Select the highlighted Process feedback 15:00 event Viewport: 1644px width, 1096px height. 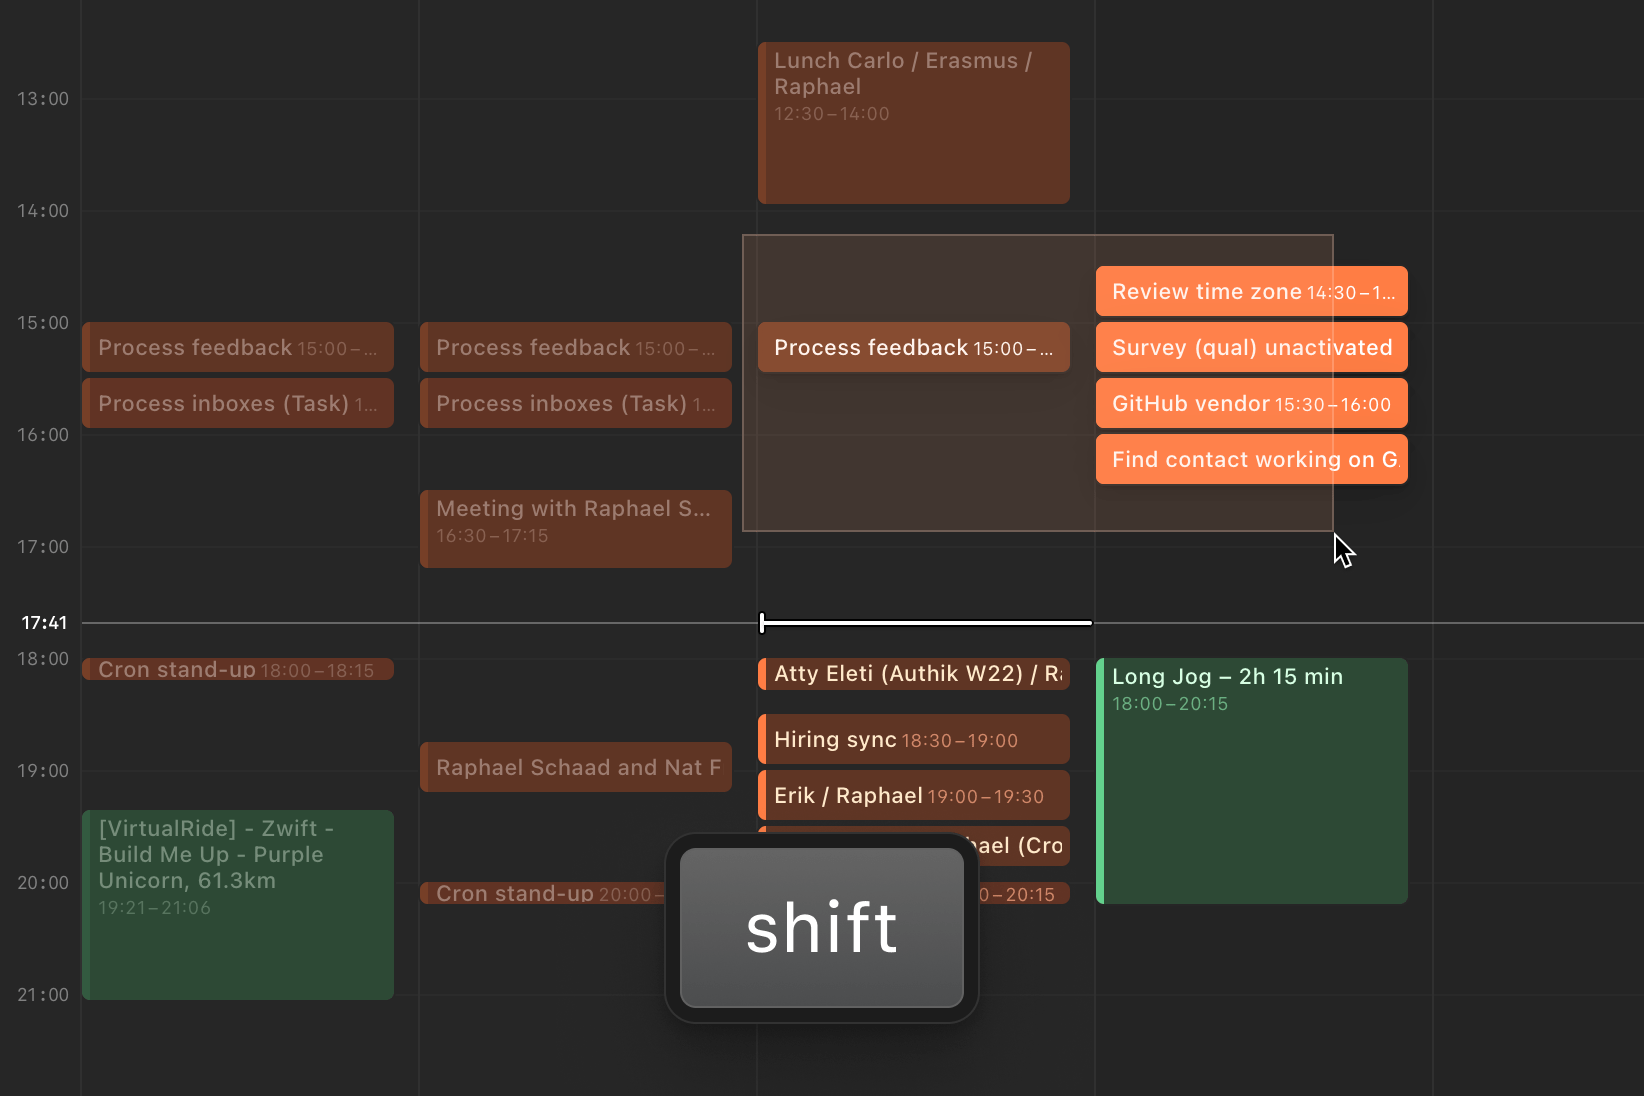914,347
